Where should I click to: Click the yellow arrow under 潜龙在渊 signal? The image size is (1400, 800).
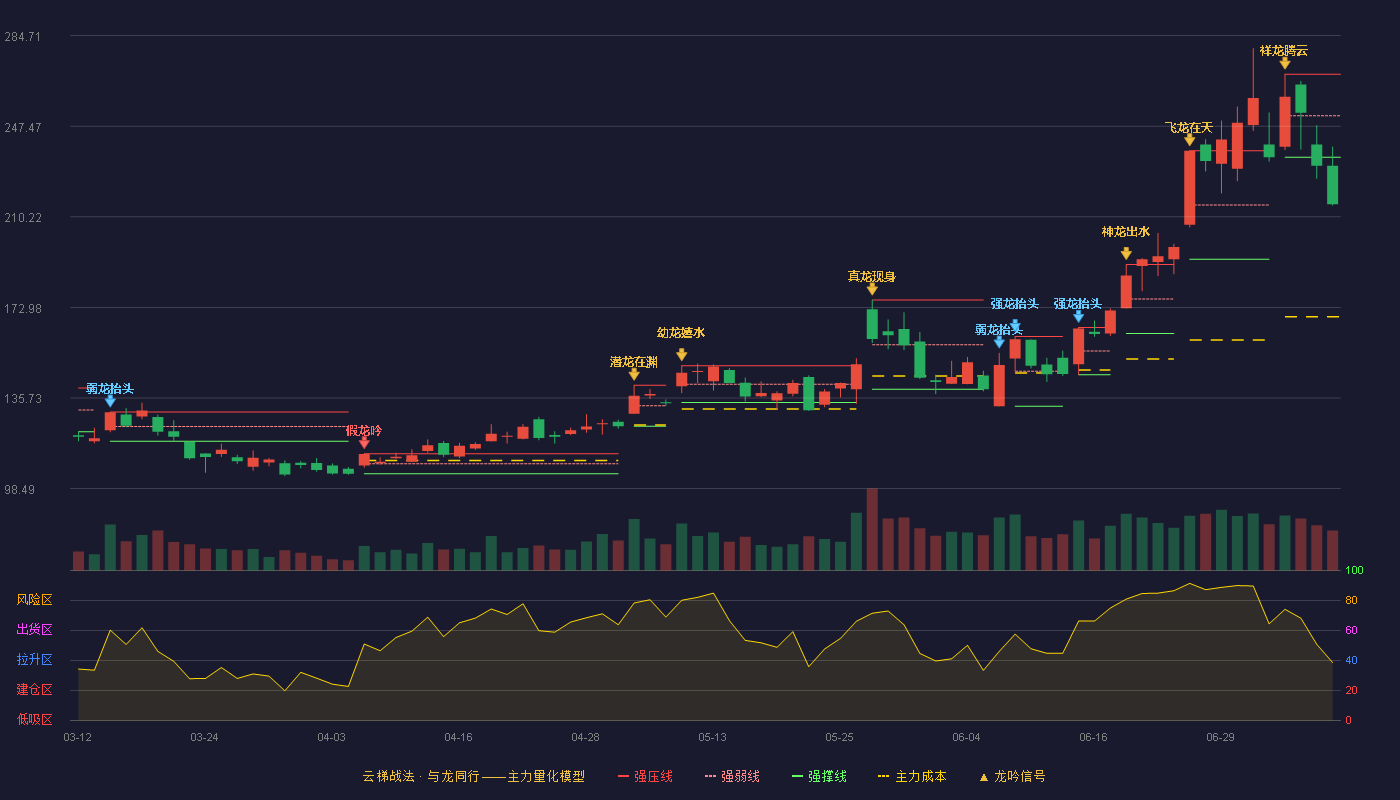tap(634, 374)
